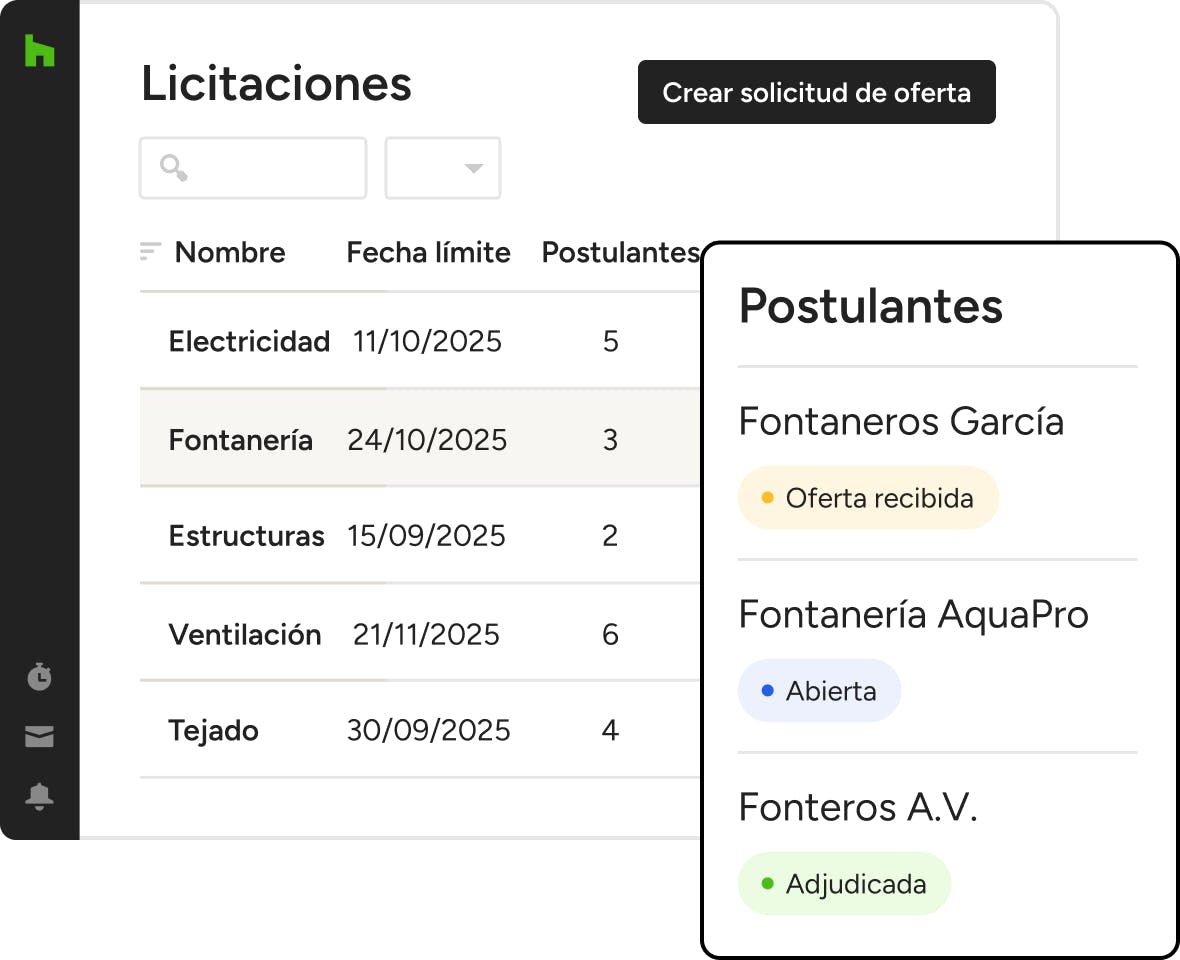This screenshot has height=960, width=1180.
Task: Open the notifications bell icon
Action: [39, 796]
